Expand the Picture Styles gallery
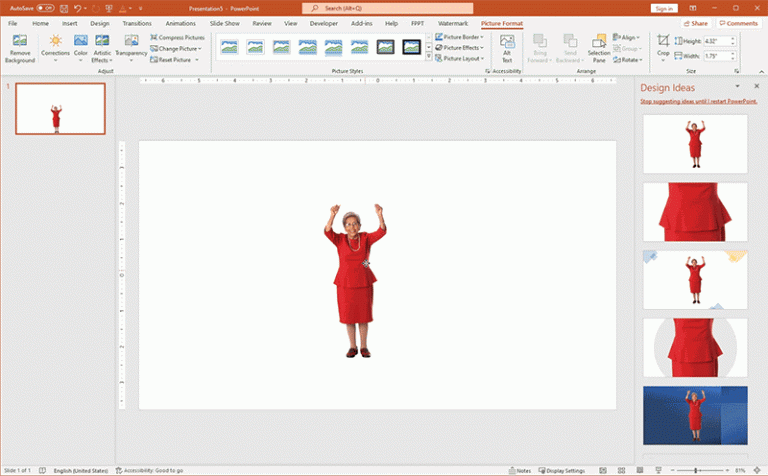Screen dimensions: 768x476 pos(429,57)
